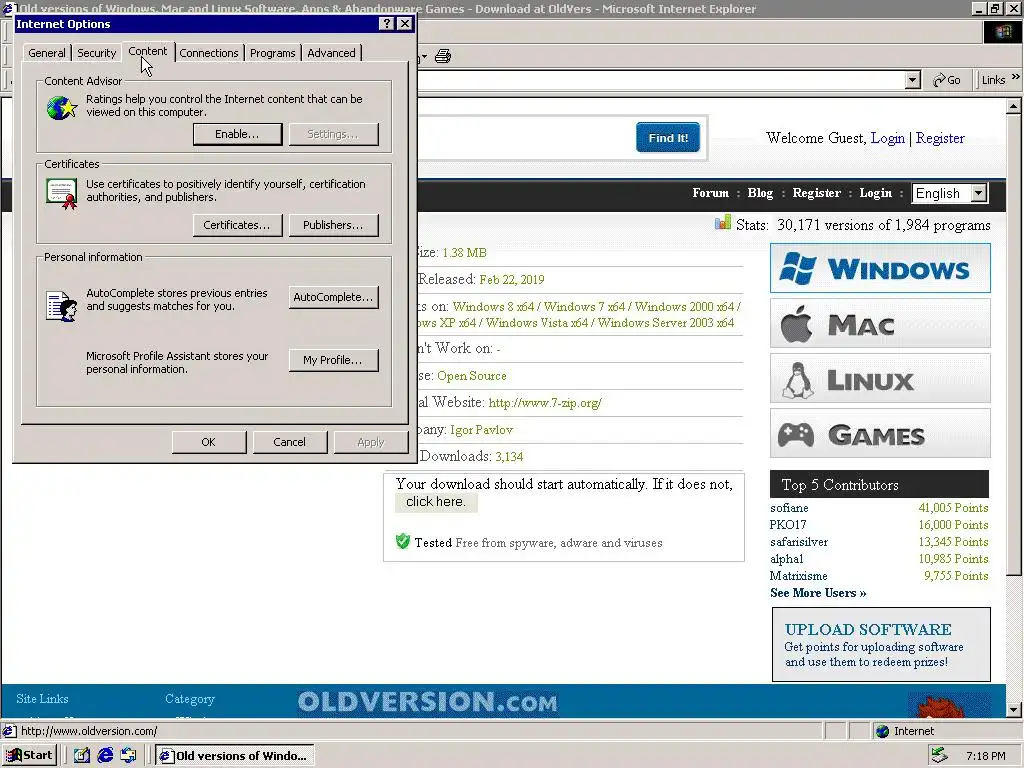
Task: Click the Print icon in IE toolbar
Action: pos(443,56)
